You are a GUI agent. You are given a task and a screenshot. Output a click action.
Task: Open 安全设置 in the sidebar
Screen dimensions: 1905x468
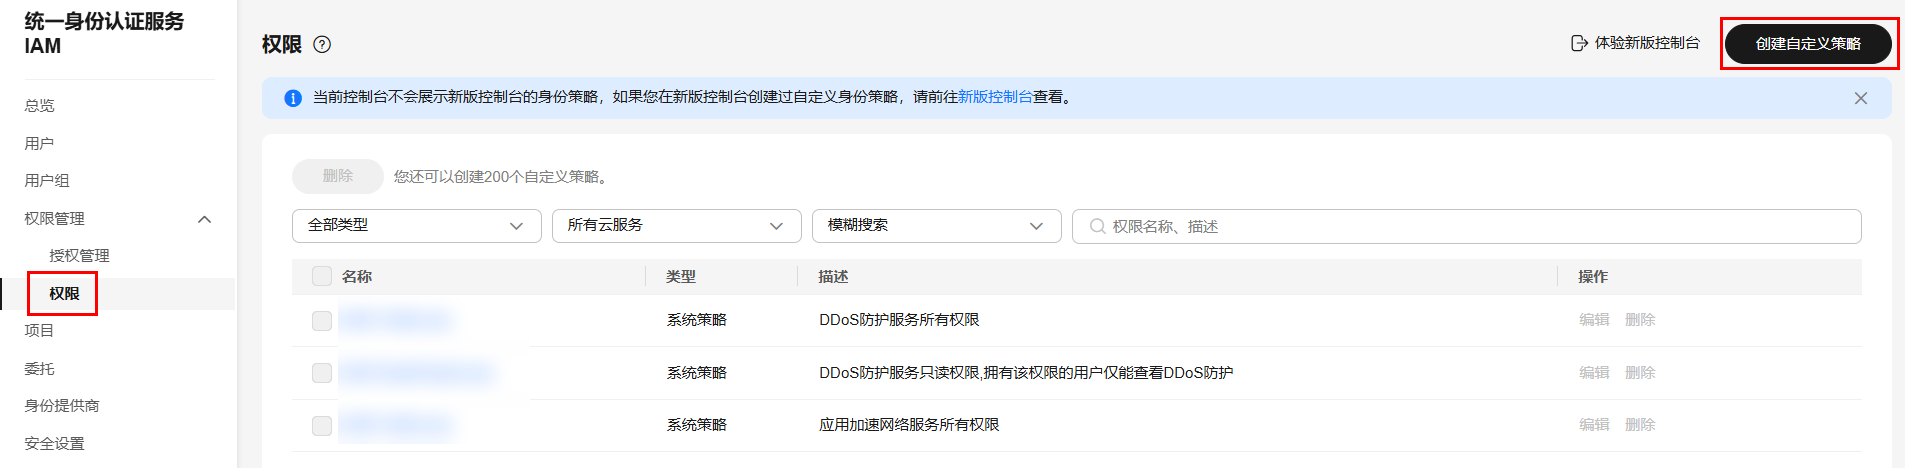pos(54,444)
